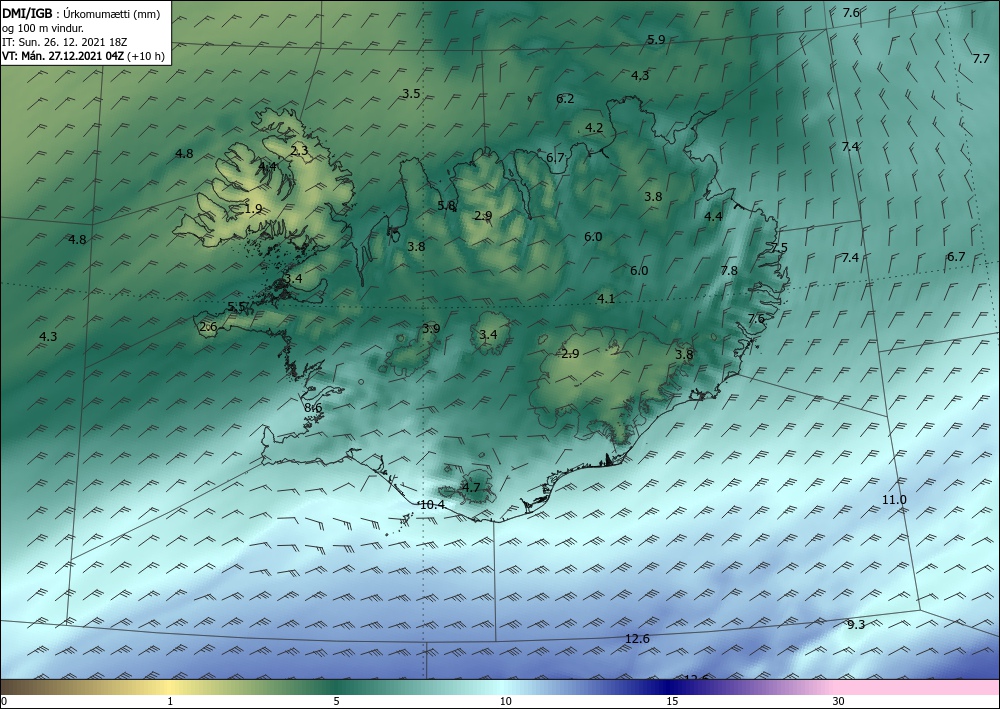The height and width of the screenshot is (709, 1000).
Task: Click the legend line 'og 100 m vindur.'
Action: coord(43,28)
